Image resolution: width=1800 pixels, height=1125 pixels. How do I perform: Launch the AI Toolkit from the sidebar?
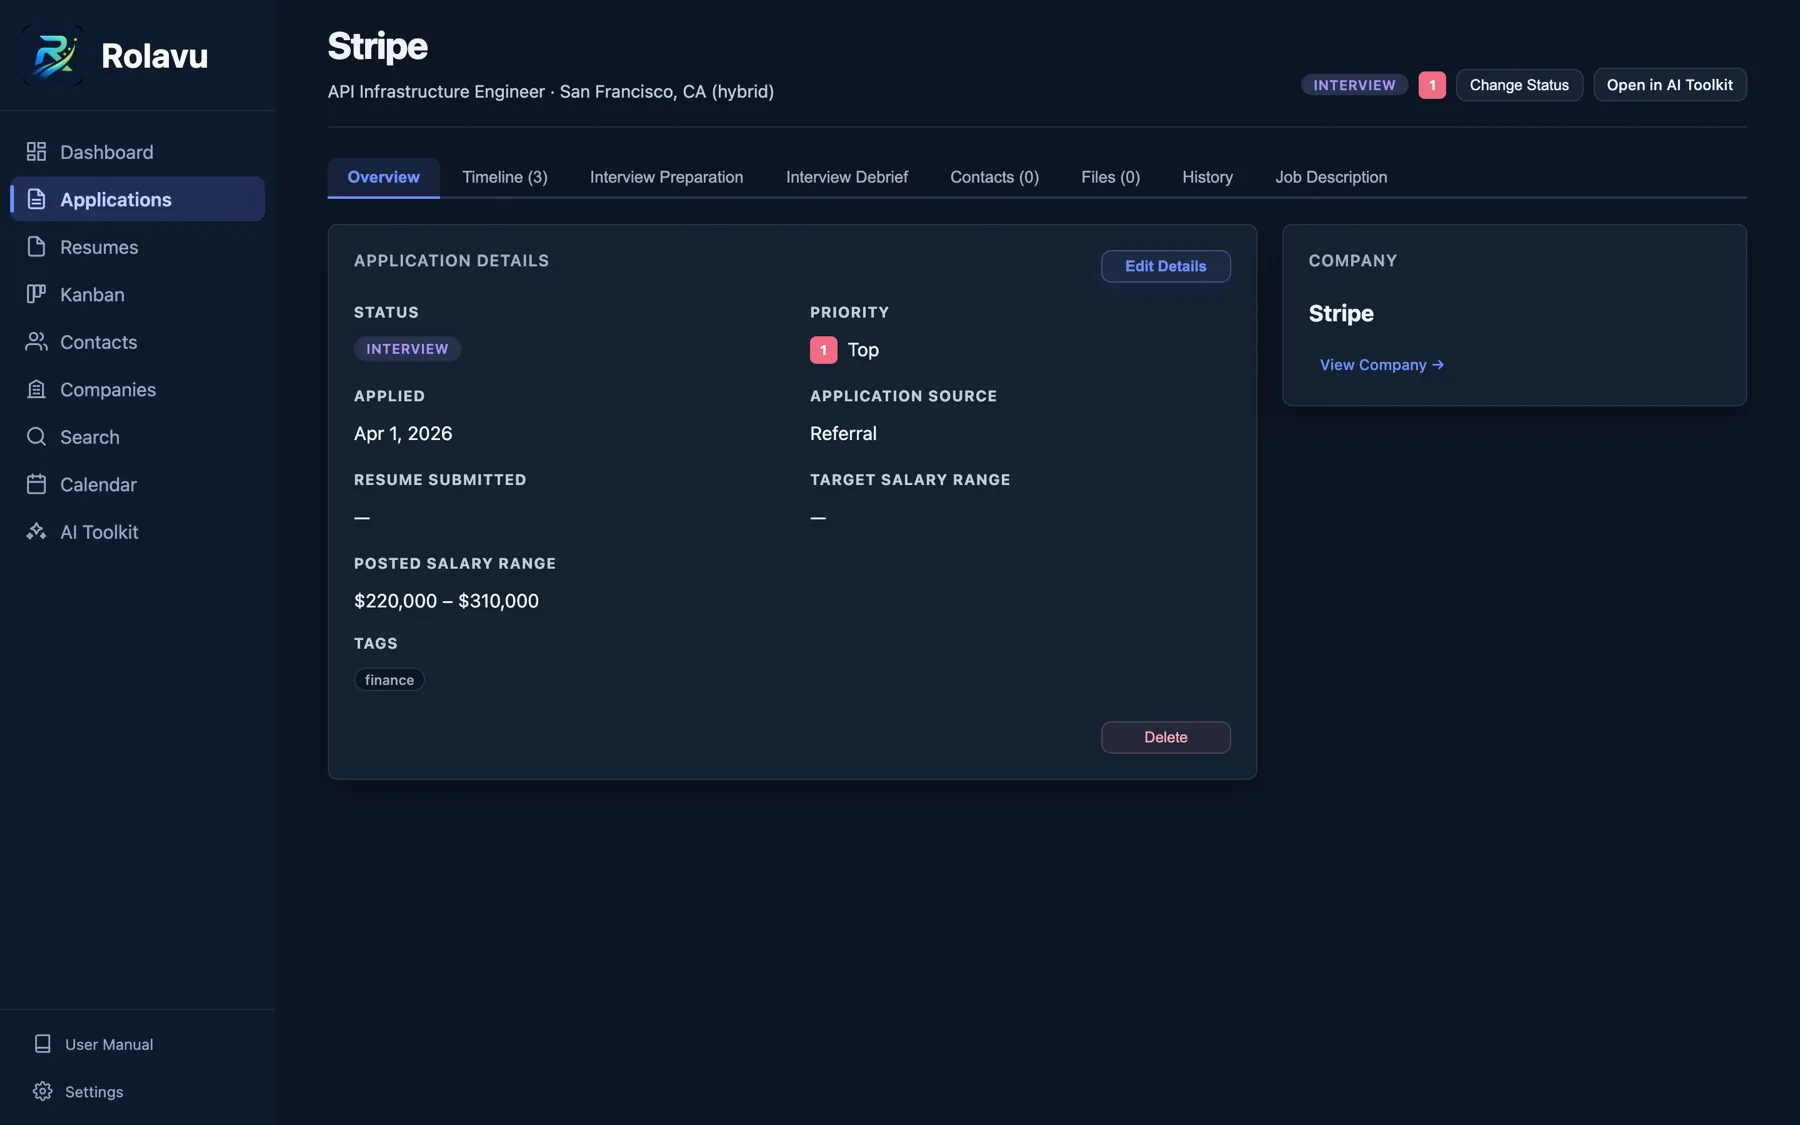(98, 531)
